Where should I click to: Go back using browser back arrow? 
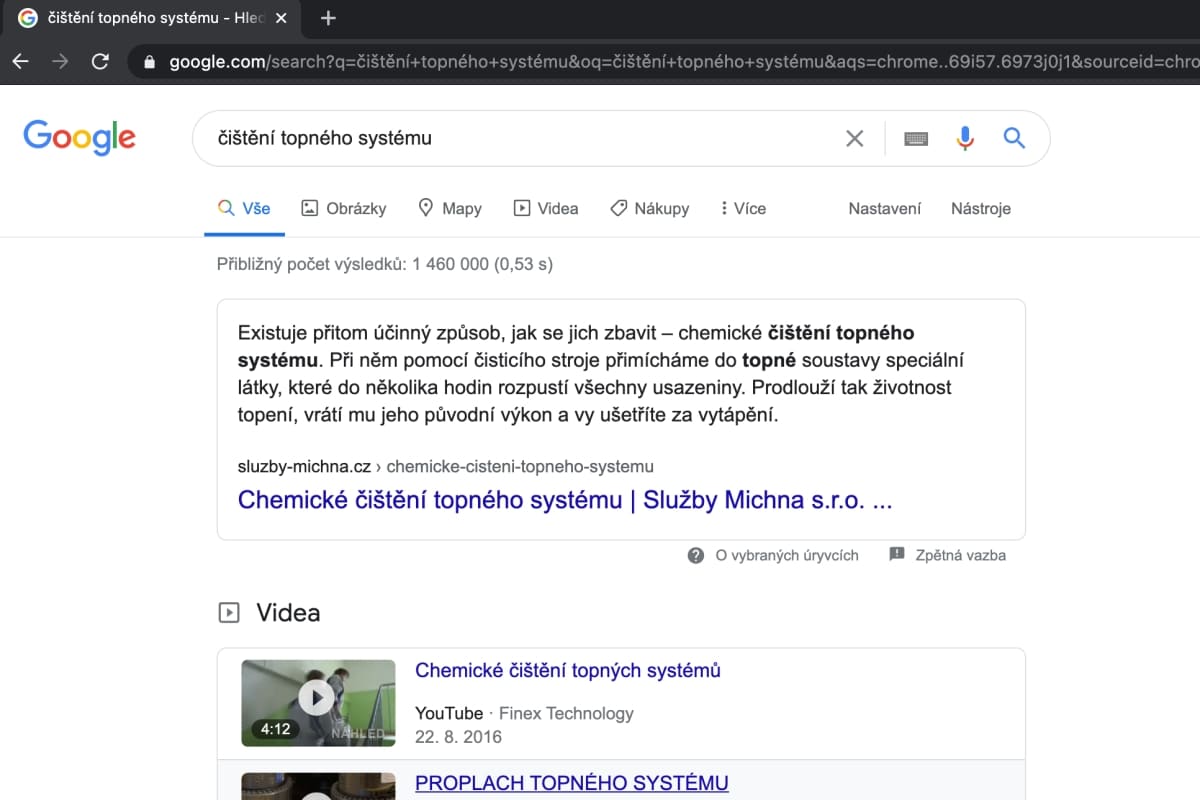[21, 62]
